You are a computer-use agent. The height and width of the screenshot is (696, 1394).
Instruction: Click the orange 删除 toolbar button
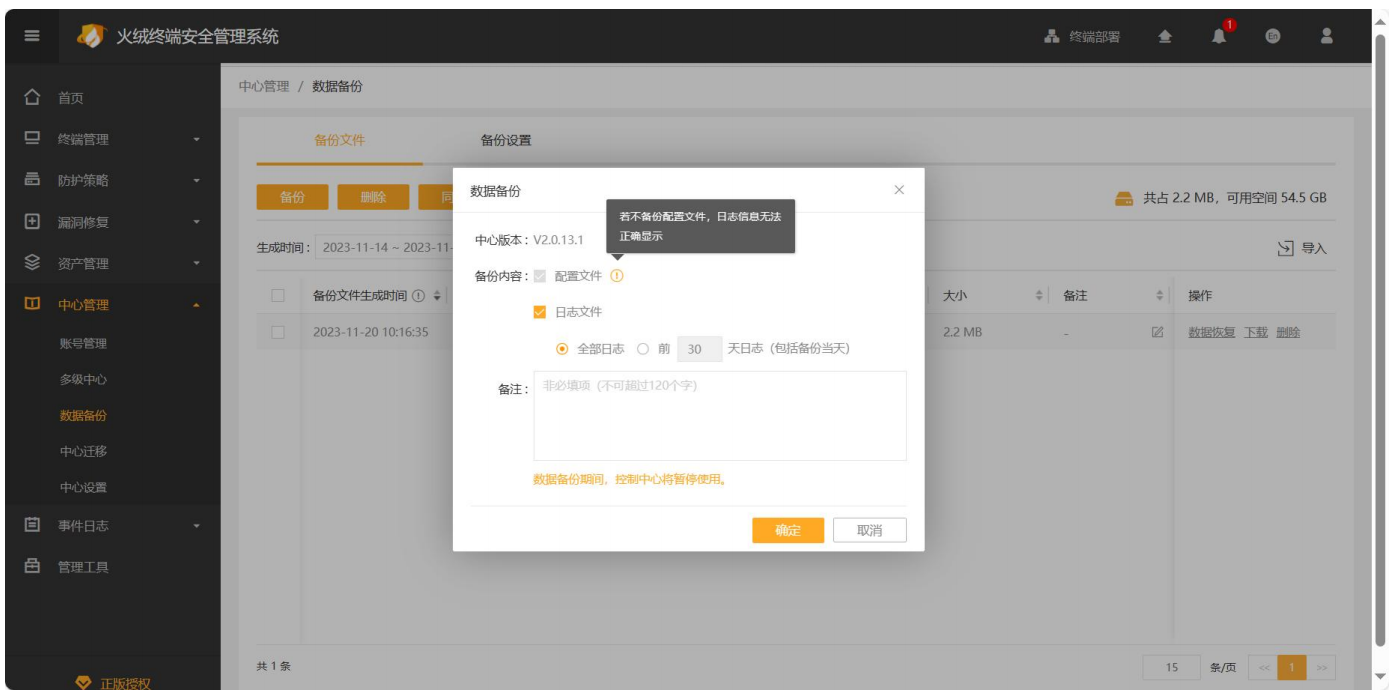tap(373, 197)
